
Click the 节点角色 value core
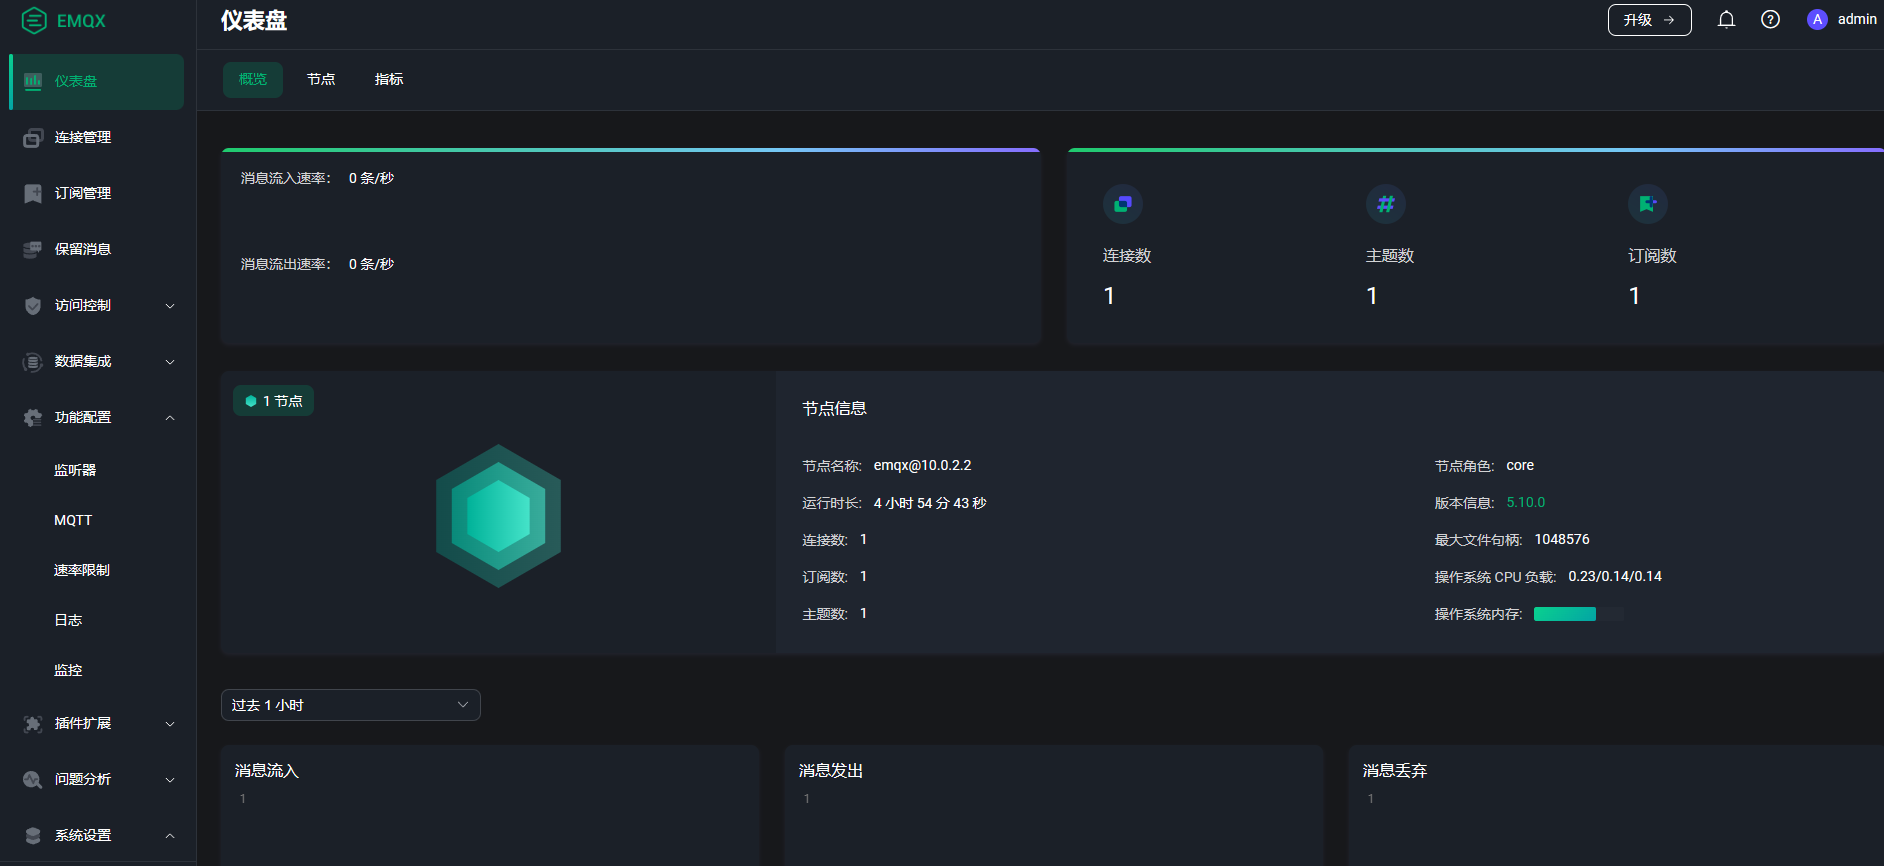pyautogui.click(x=1520, y=466)
